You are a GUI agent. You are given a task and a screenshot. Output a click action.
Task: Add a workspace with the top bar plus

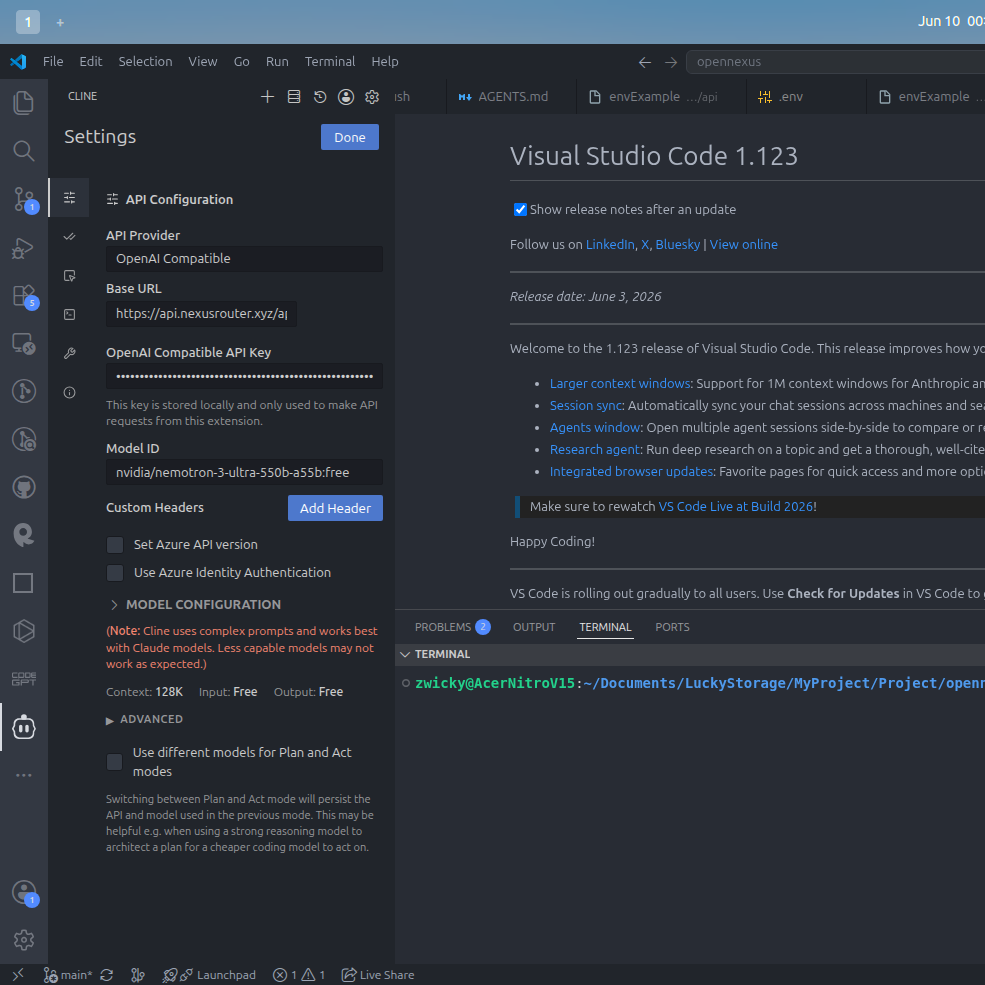[60, 23]
